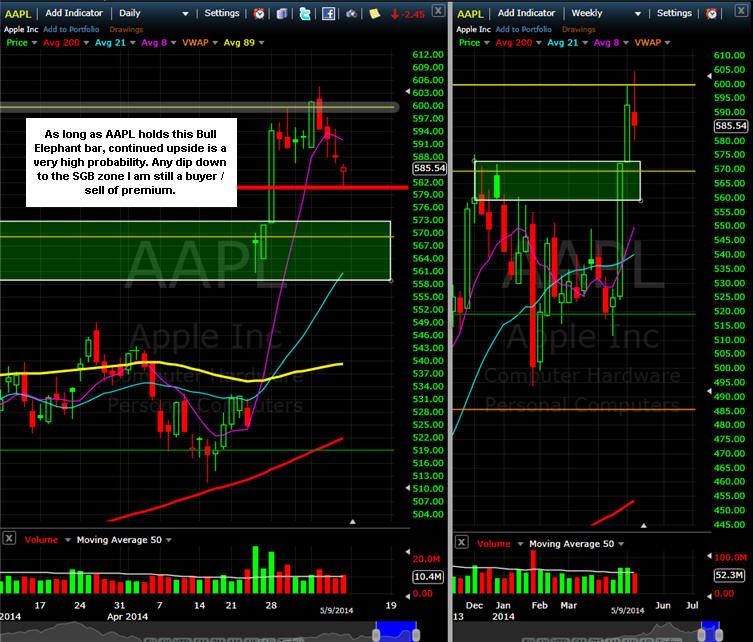Close the Daily chart panel with X
753x642 pixels.
438,11
